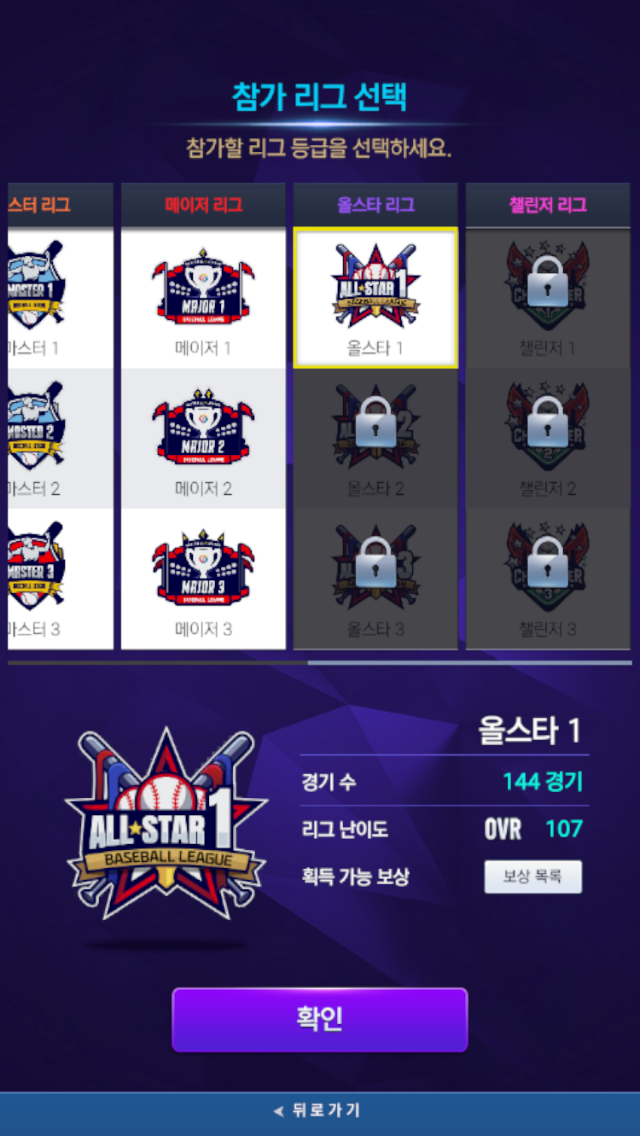Select the 메이저 2 league emblem
Image resolution: width=640 pixels, height=1136 pixels.
[x=203, y=427]
